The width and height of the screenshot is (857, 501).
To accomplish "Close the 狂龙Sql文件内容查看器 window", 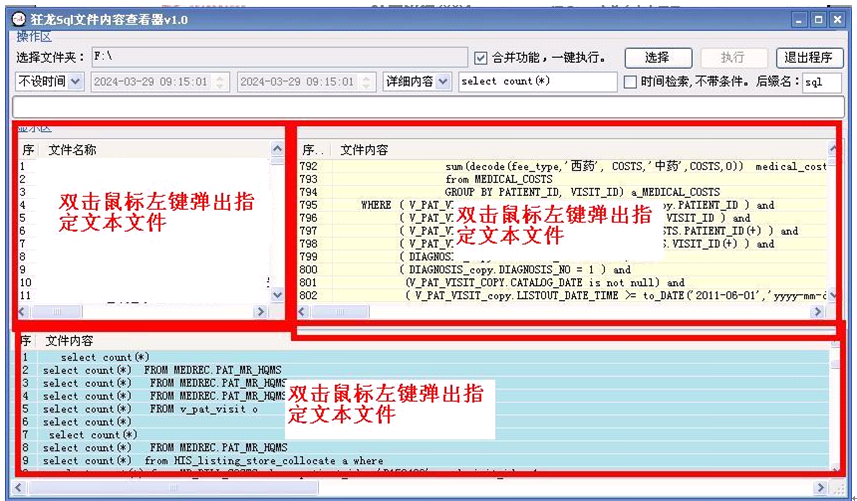I will (837, 20).
